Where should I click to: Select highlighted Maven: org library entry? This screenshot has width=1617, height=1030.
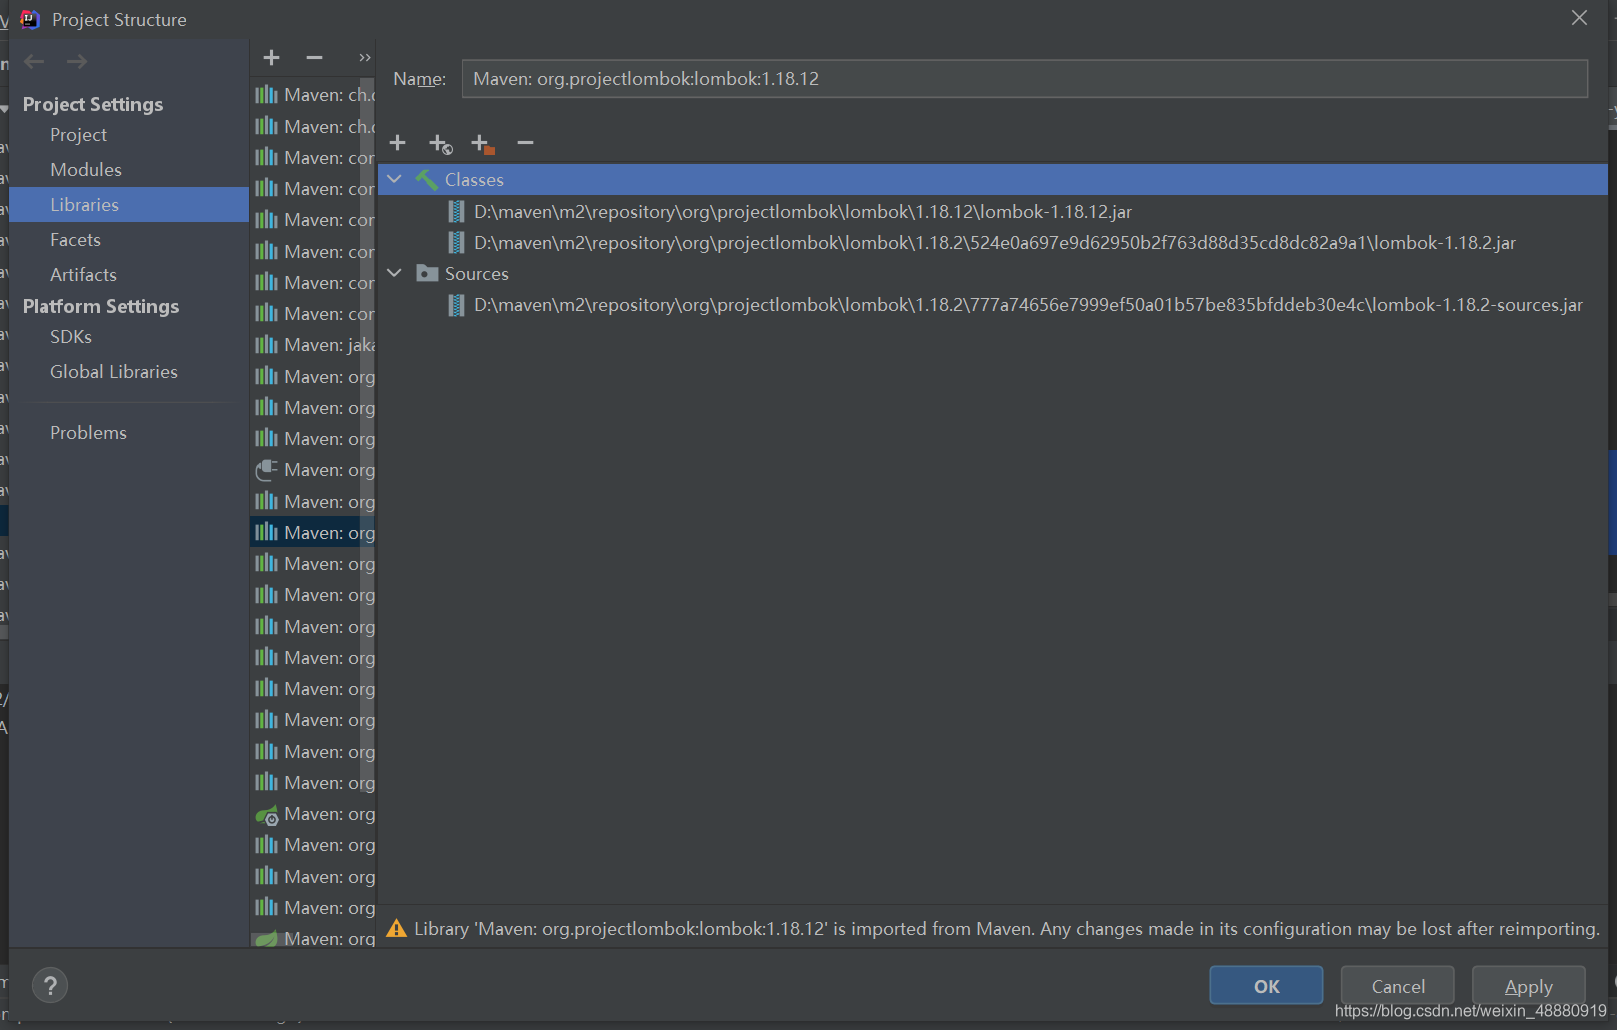click(313, 532)
